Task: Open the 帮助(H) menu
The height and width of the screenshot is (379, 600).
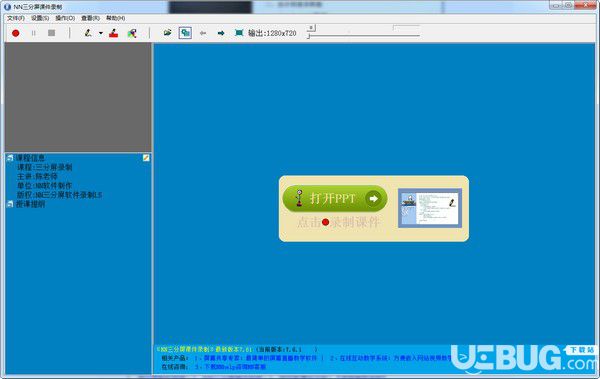Action: (116, 18)
